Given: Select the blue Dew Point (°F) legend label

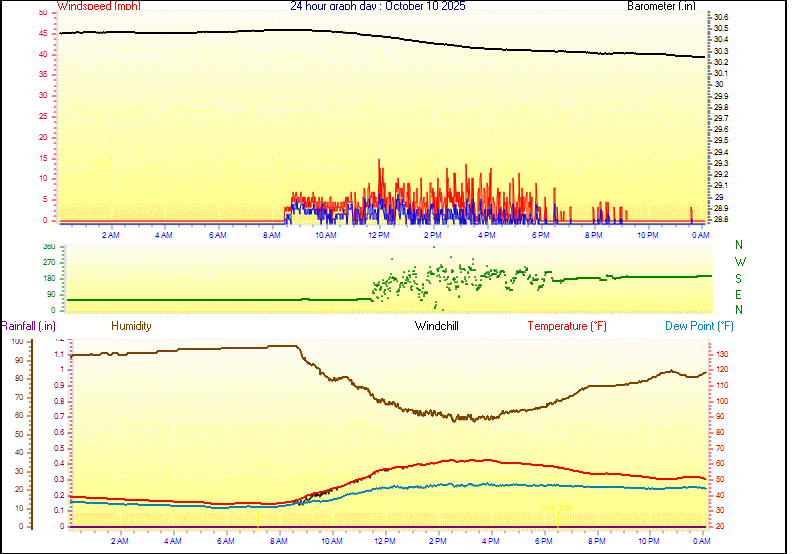Looking at the screenshot, I should point(699,326).
